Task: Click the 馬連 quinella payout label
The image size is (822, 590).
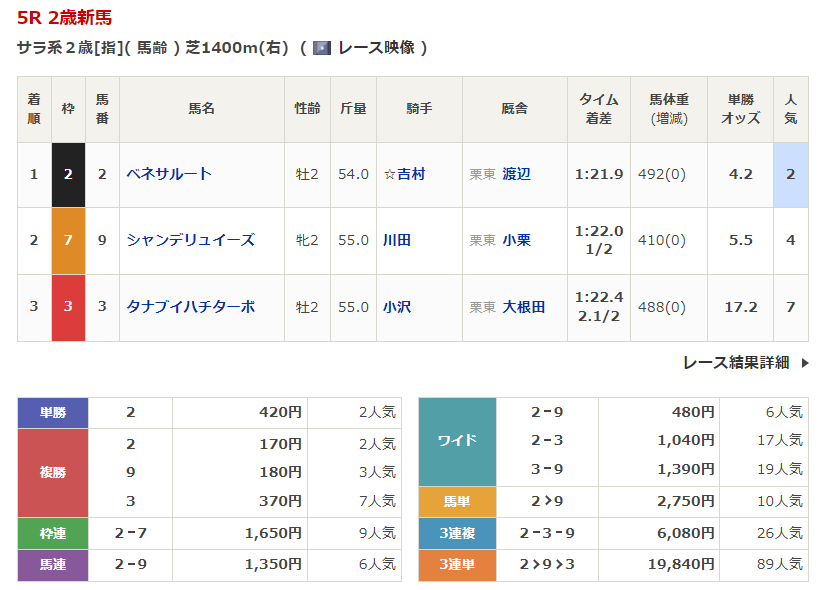Action: pos(53,565)
